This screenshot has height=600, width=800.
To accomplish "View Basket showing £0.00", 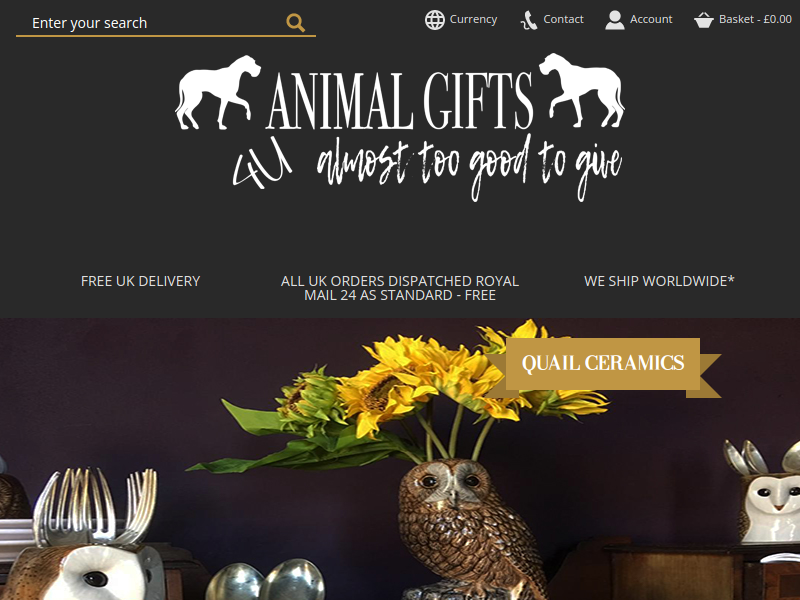I will (755, 19).
